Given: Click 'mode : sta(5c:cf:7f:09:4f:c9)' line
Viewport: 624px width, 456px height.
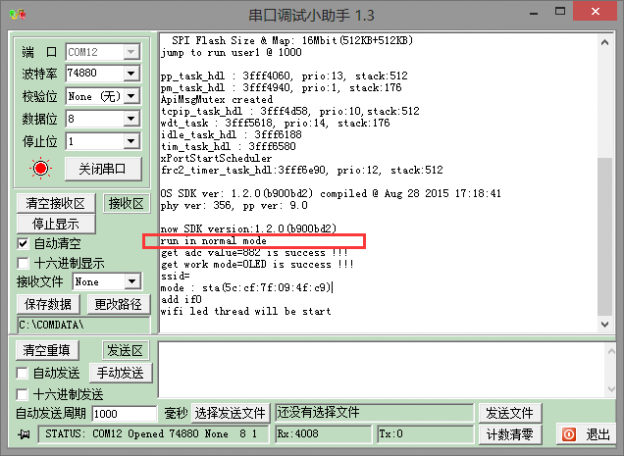Looking at the screenshot, I should (246, 287).
